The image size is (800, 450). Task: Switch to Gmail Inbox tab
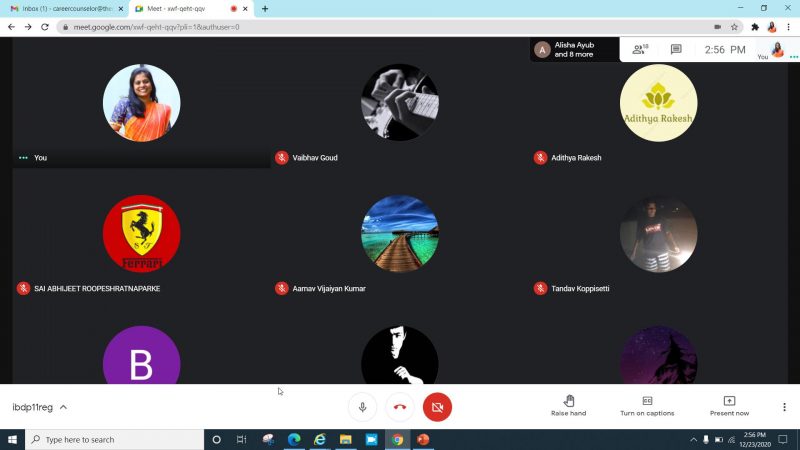coord(66,9)
